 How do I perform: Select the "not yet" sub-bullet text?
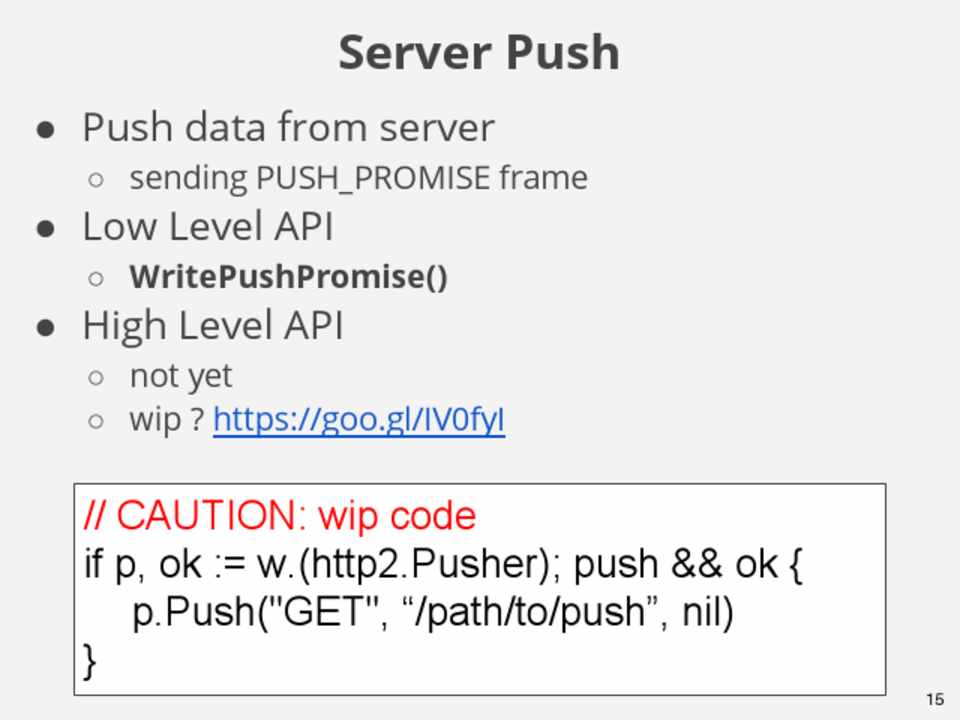180,376
